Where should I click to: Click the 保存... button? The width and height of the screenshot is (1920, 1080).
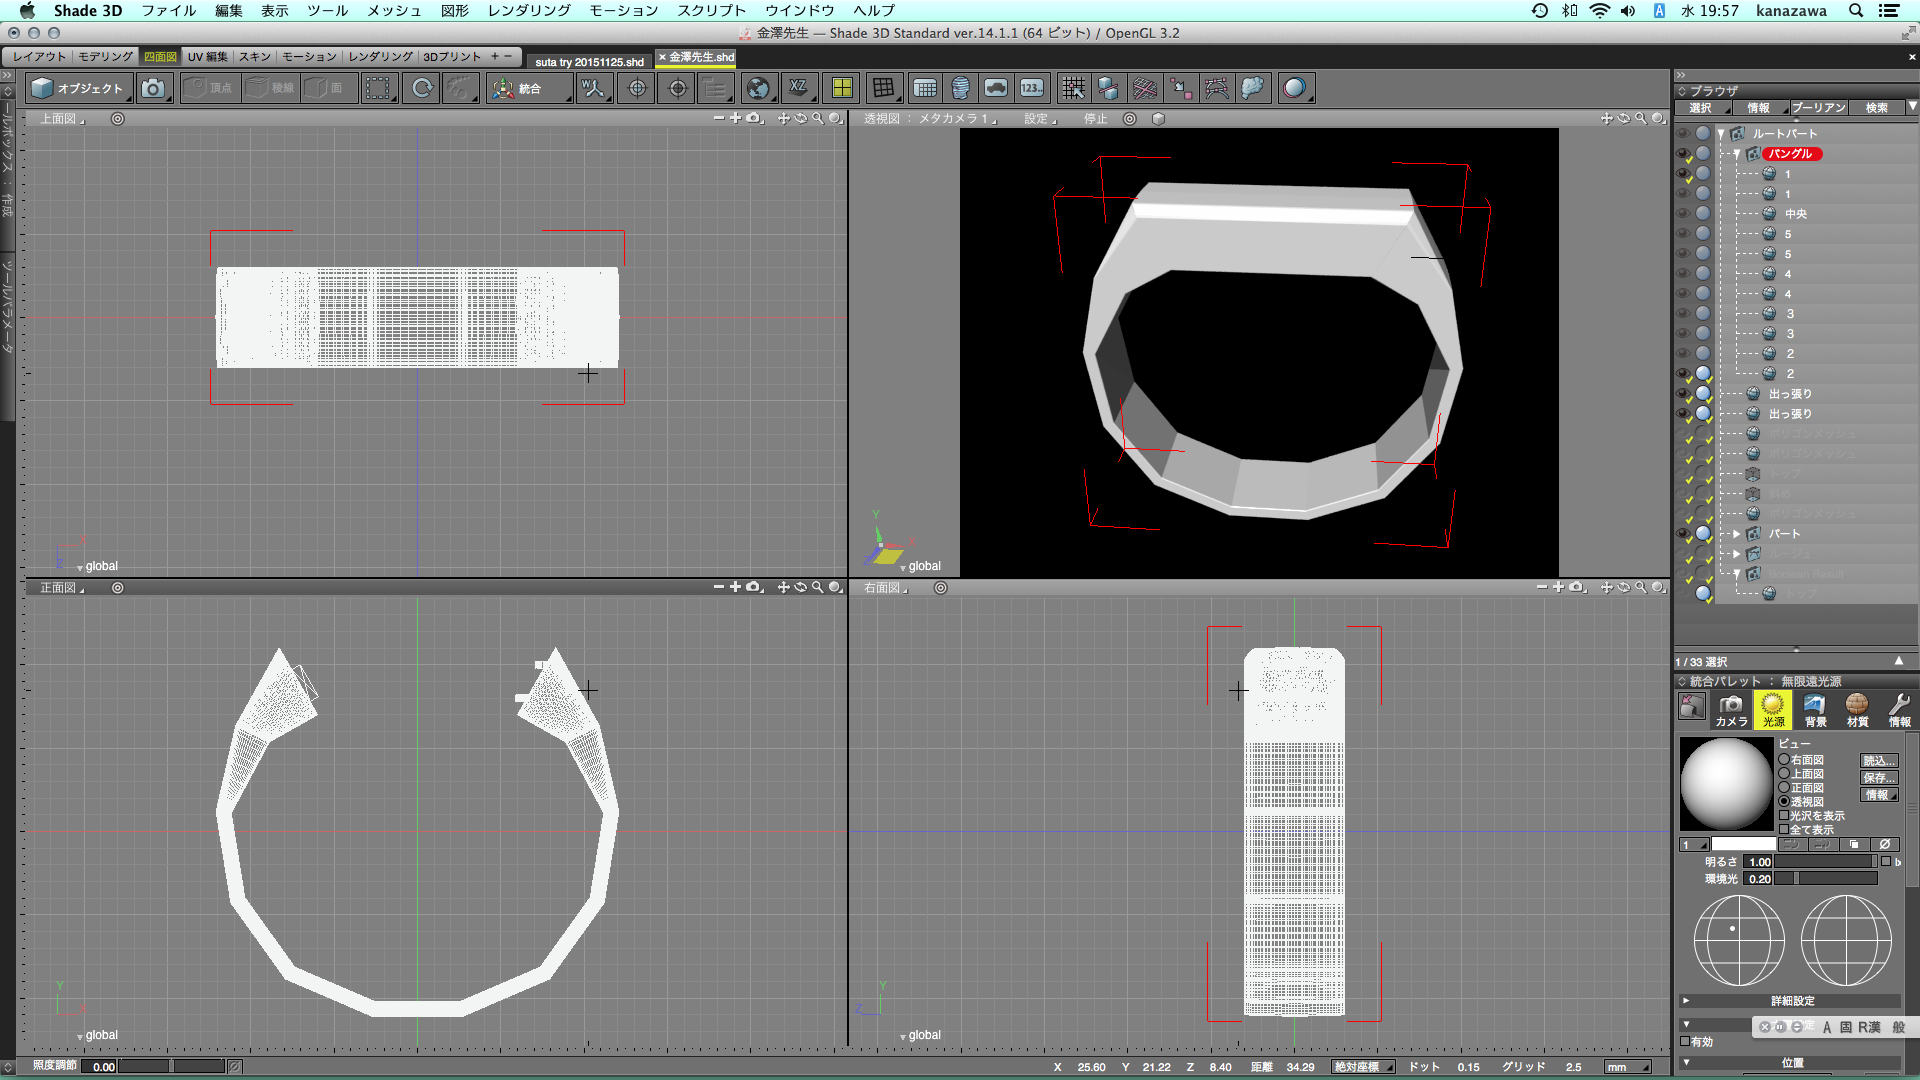pos(1878,778)
